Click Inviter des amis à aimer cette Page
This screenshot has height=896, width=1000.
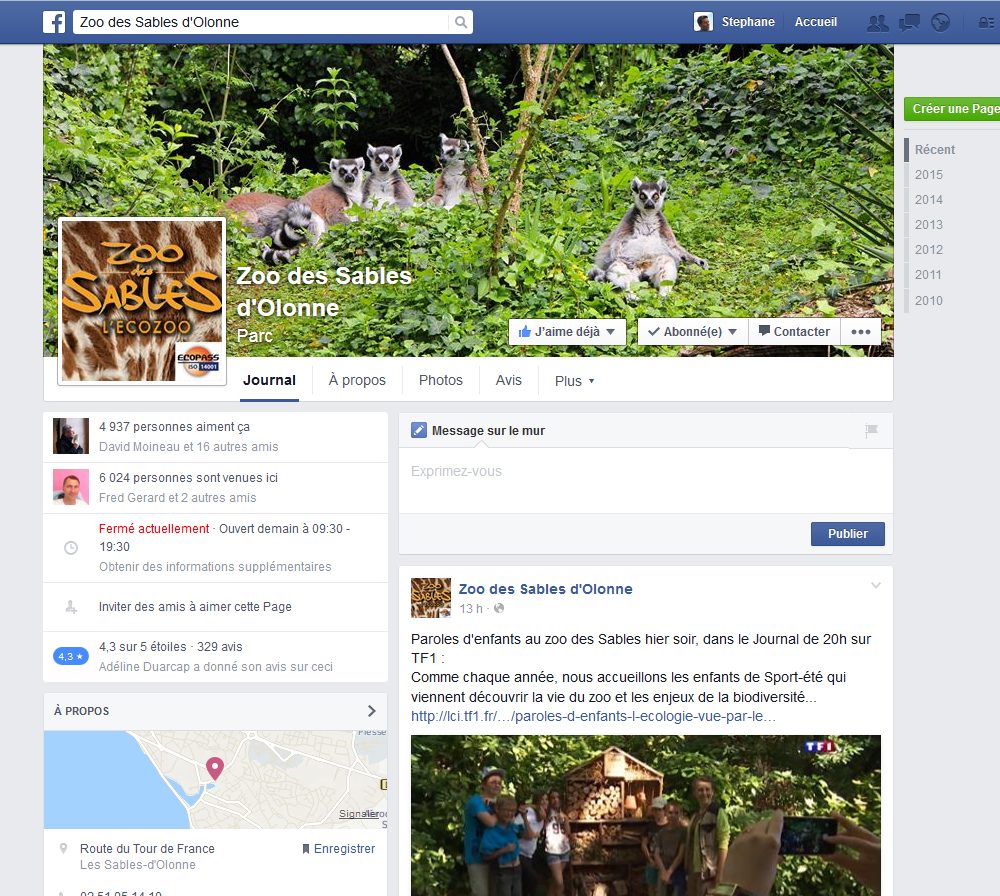tap(195, 606)
